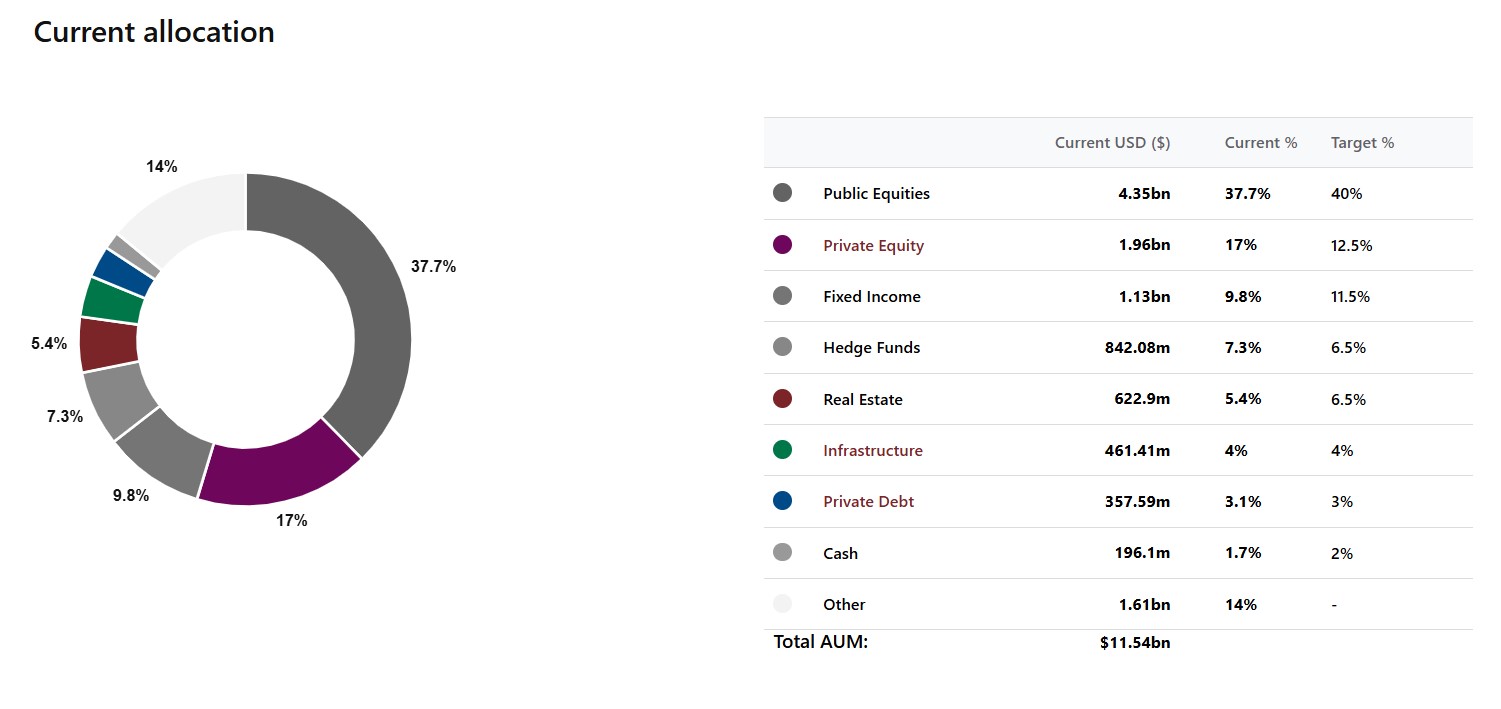Click the Current USD ($) column header
This screenshot has width=1501, height=709.
click(x=1112, y=143)
